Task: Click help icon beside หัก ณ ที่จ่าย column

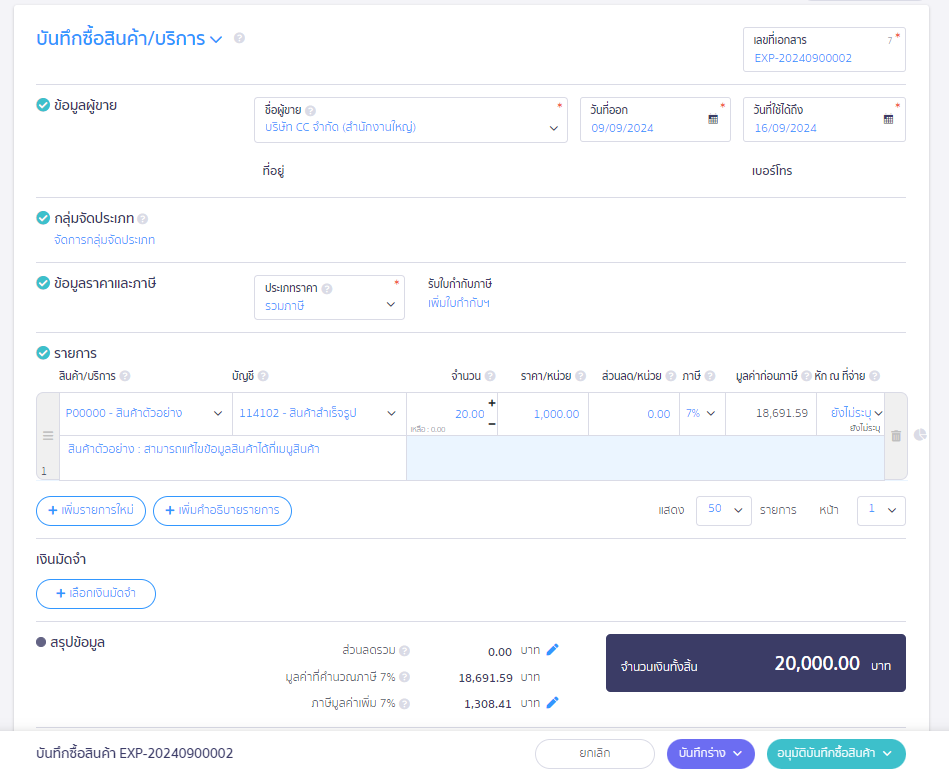Action: coord(875,376)
